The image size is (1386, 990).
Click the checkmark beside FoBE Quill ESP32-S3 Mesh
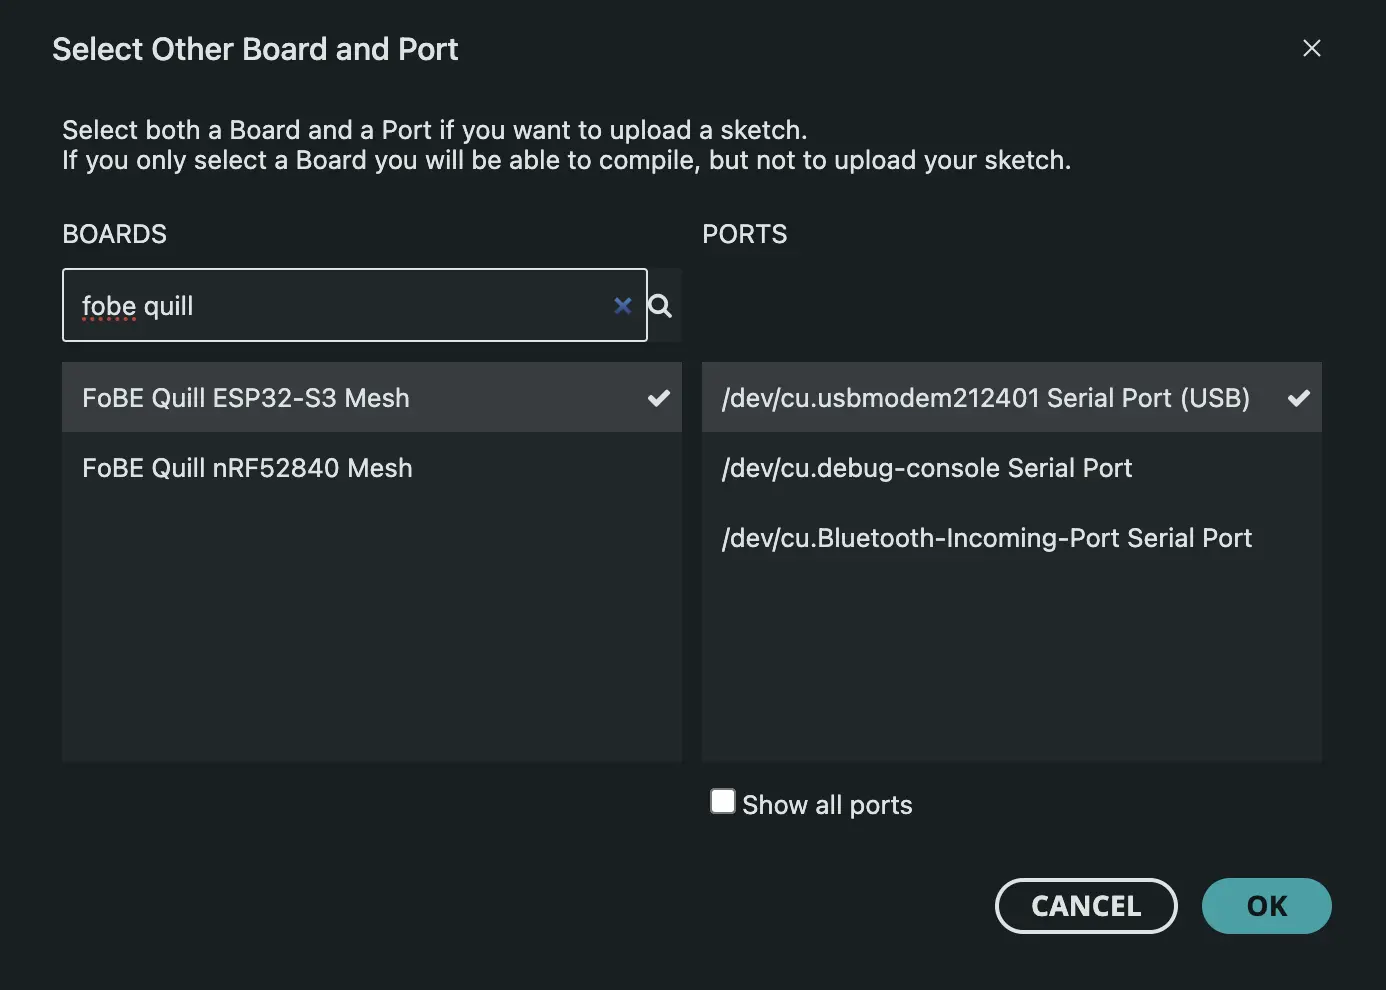tap(658, 397)
